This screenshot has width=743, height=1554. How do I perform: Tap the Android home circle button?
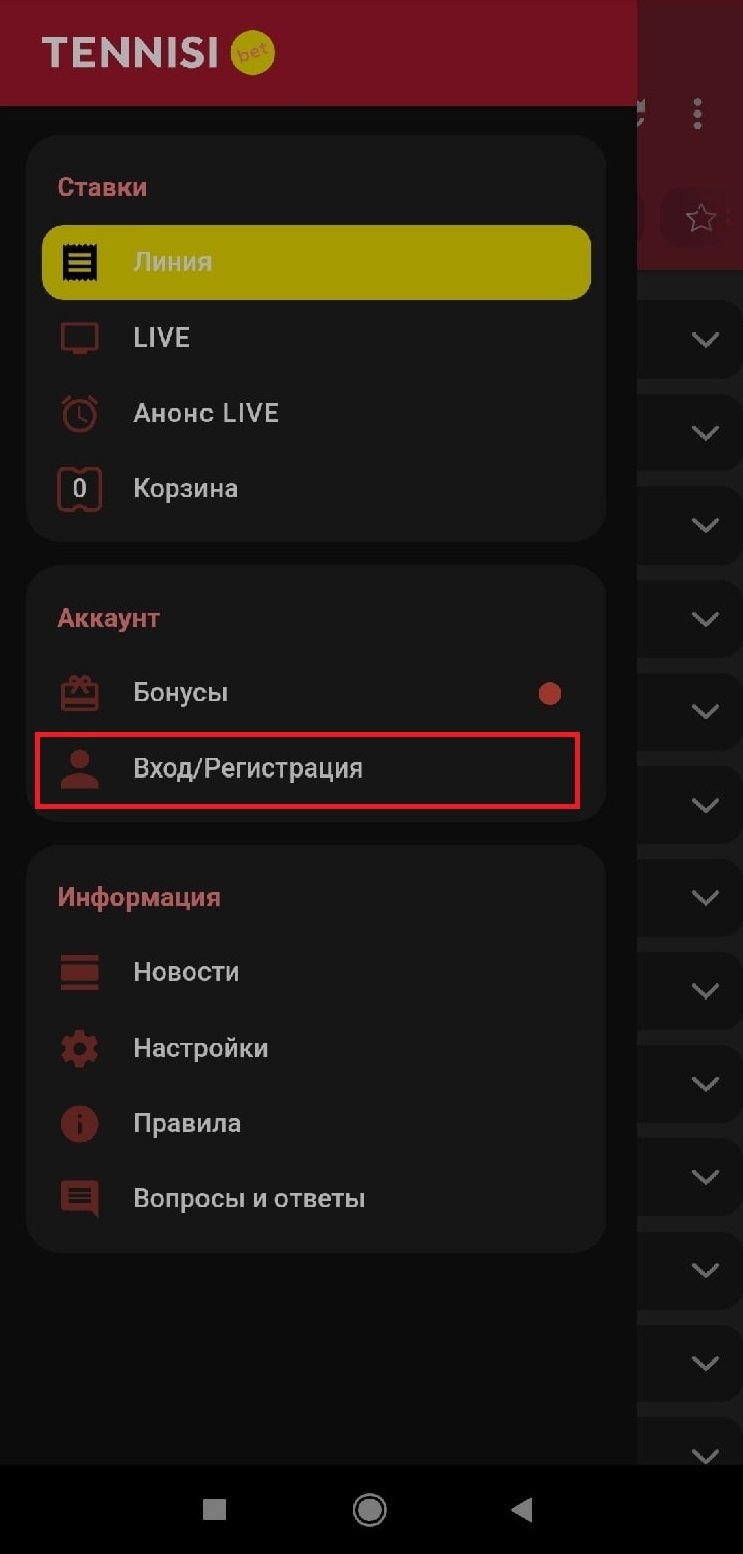pyautogui.click(x=370, y=1510)
